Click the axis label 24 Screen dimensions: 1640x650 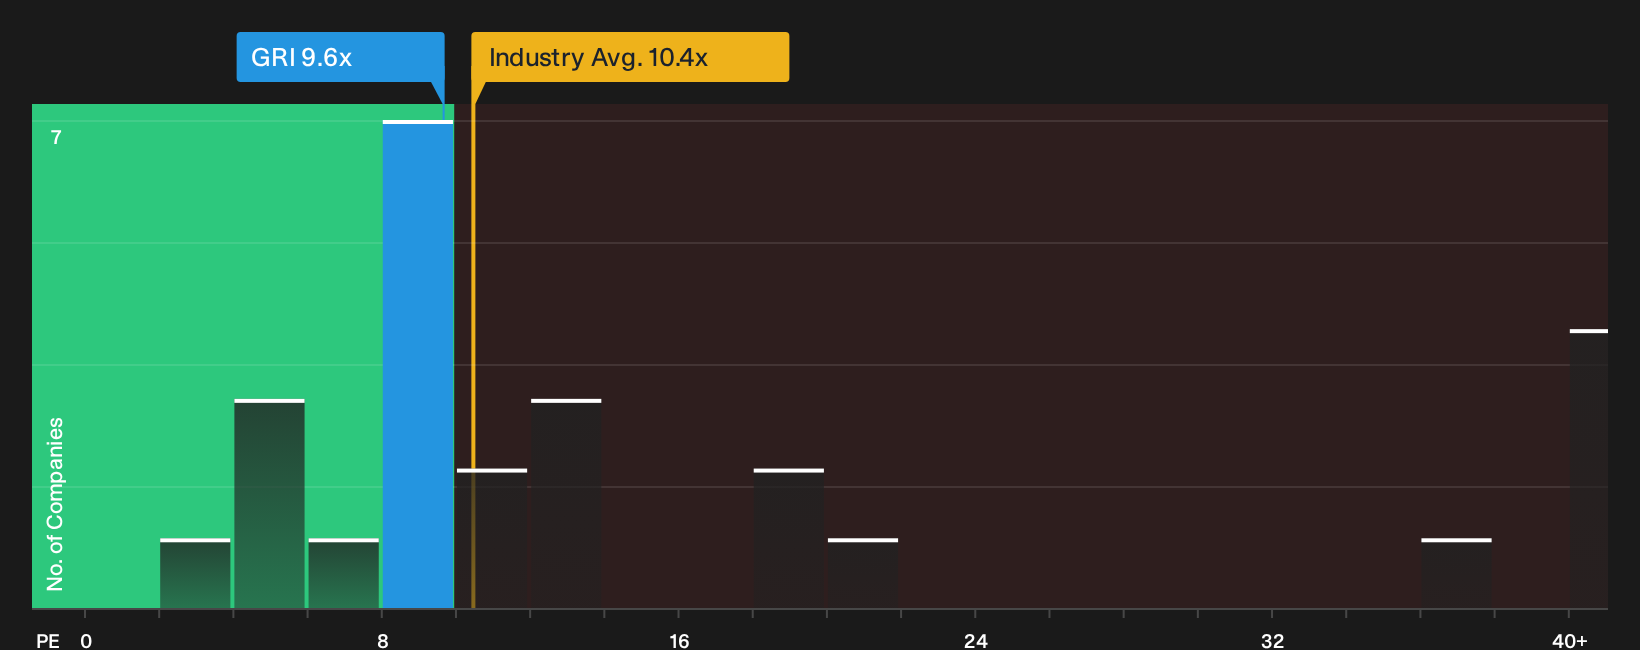[976, 640]
